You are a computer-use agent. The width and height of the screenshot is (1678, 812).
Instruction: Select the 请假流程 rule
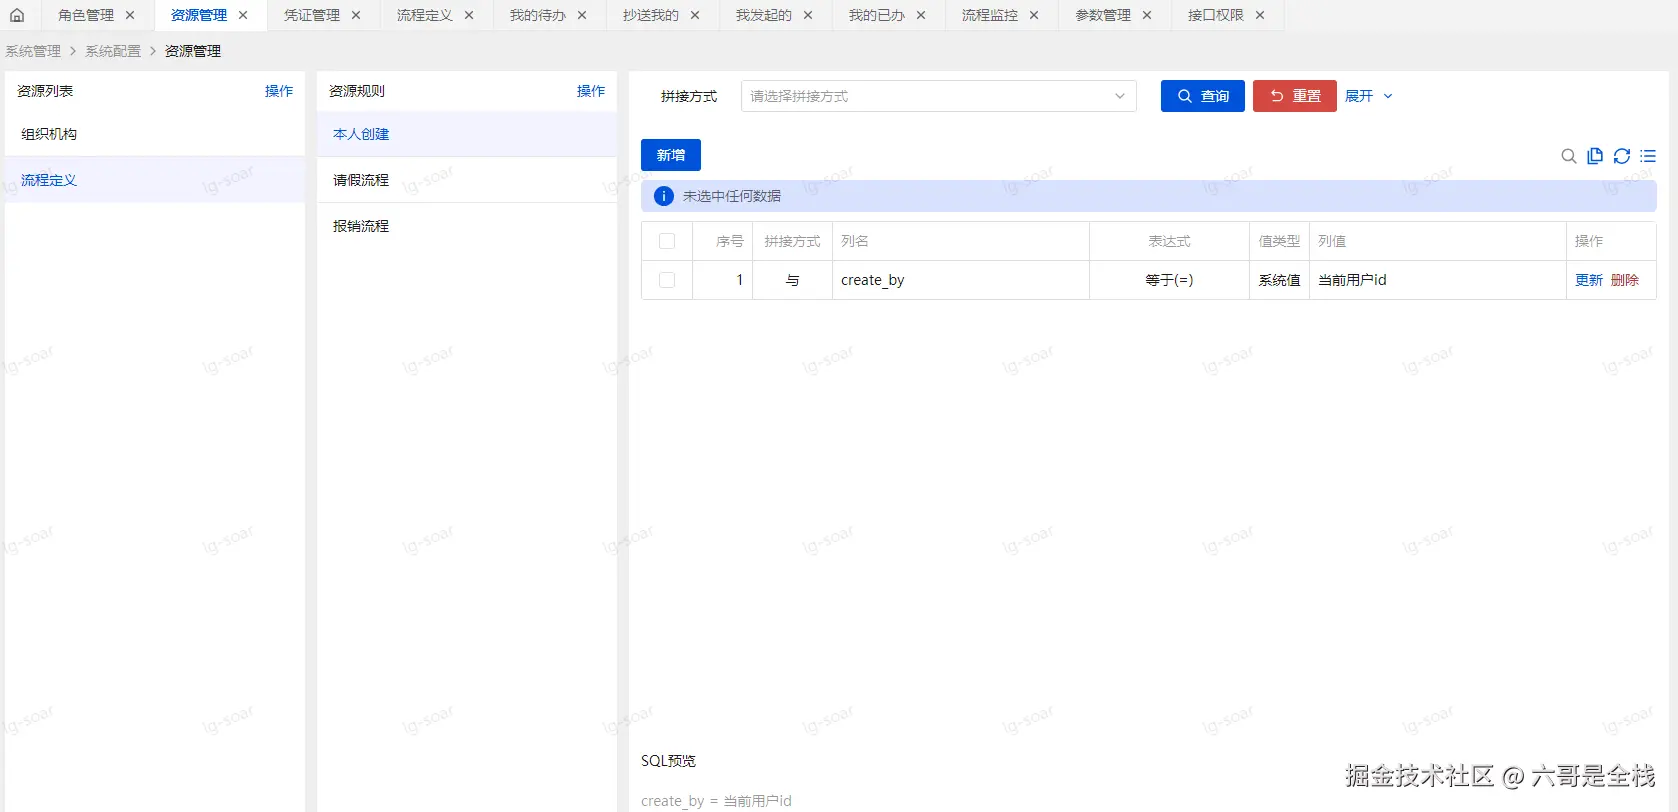coord(467,180)
